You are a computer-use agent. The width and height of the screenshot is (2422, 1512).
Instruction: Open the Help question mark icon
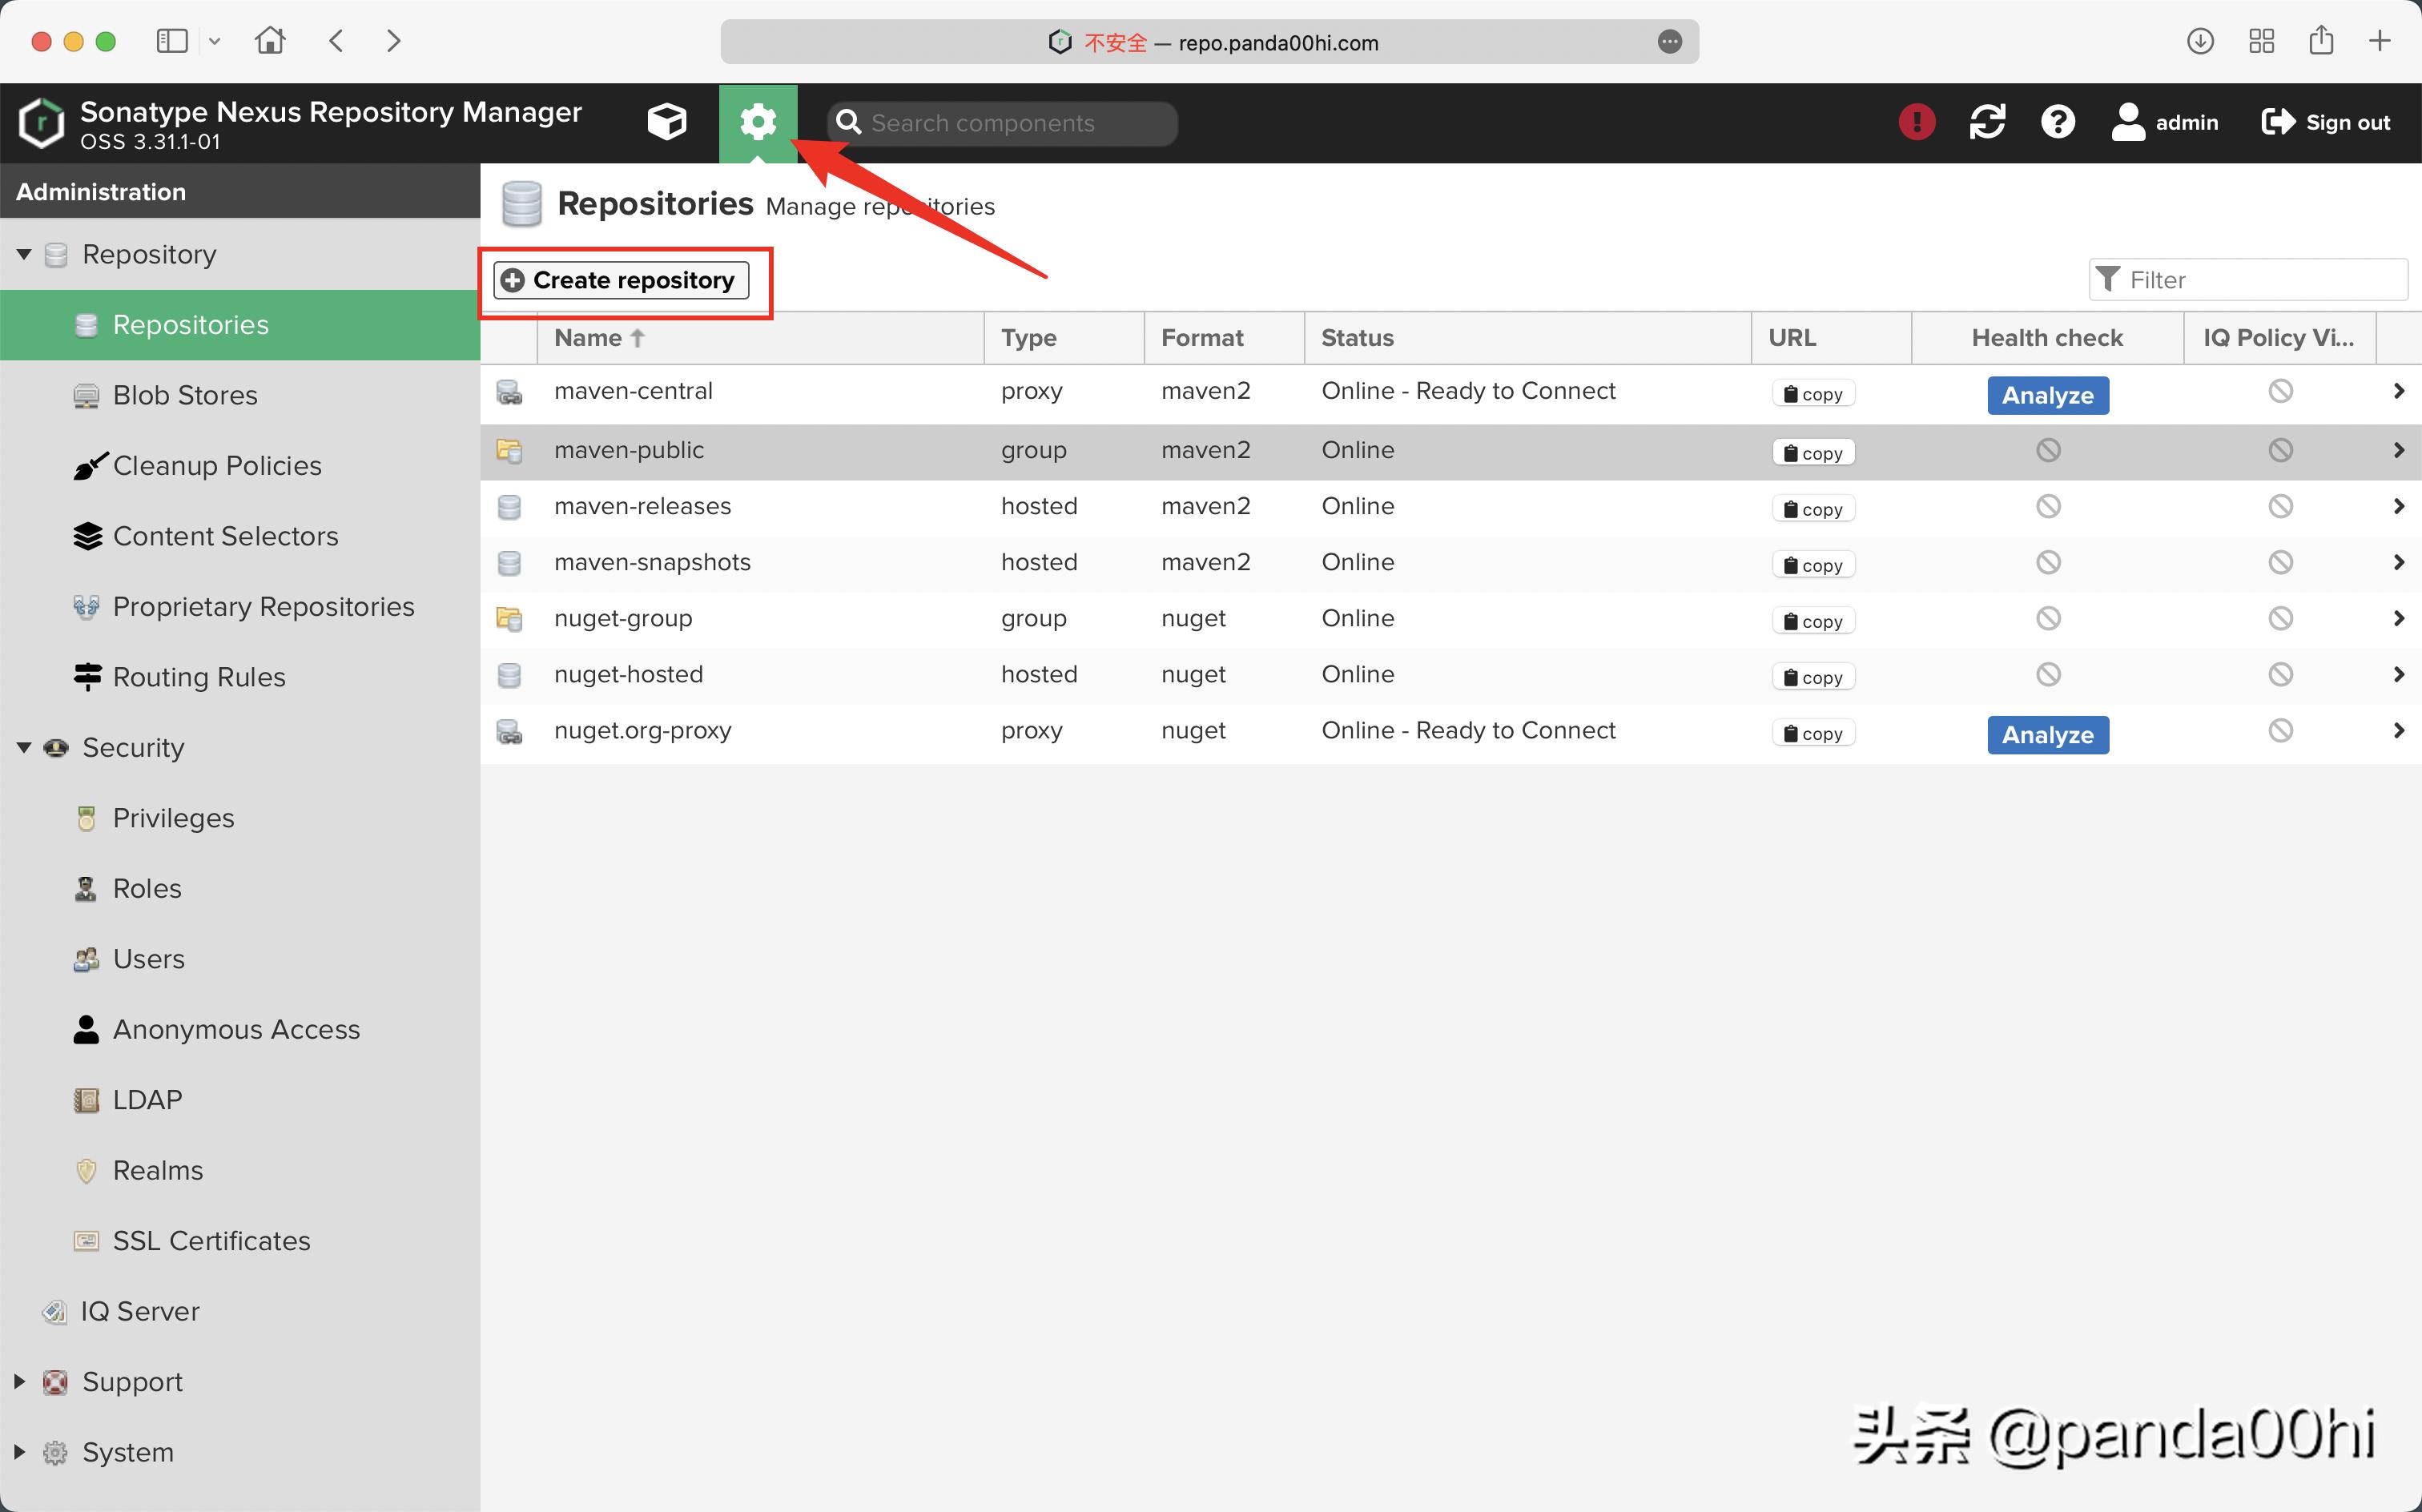point(2057,122)
